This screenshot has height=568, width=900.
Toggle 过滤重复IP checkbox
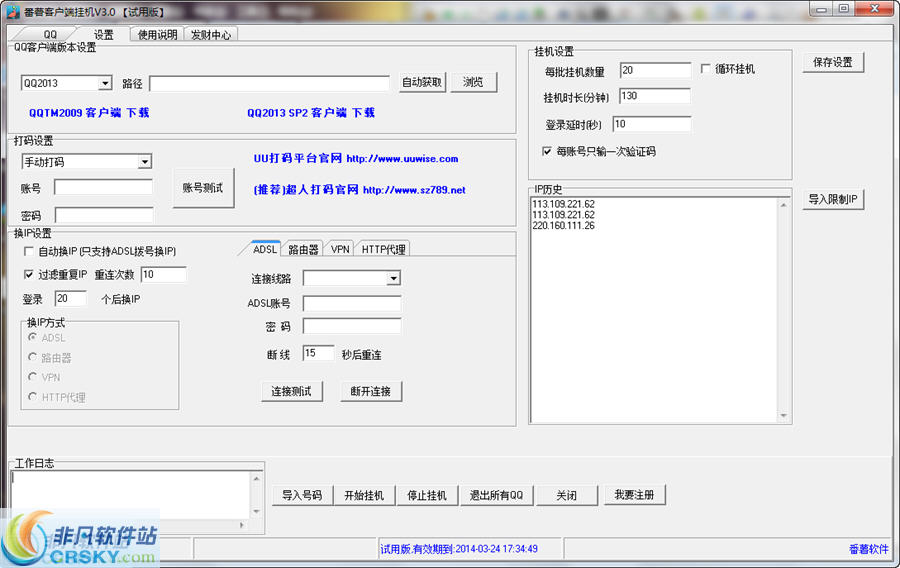click(29, 275)
